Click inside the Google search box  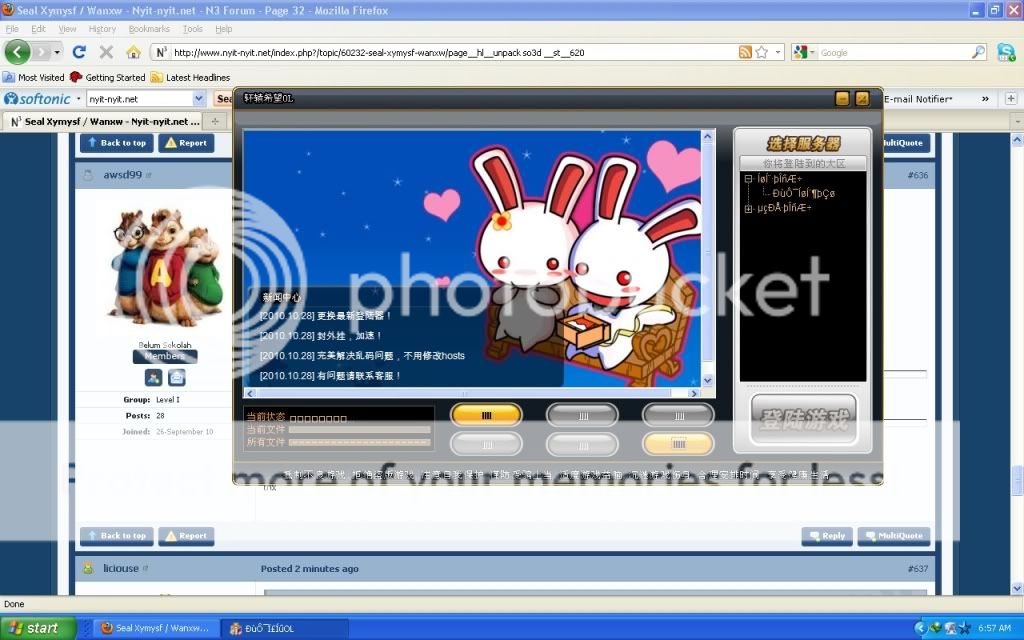(893, 52)
